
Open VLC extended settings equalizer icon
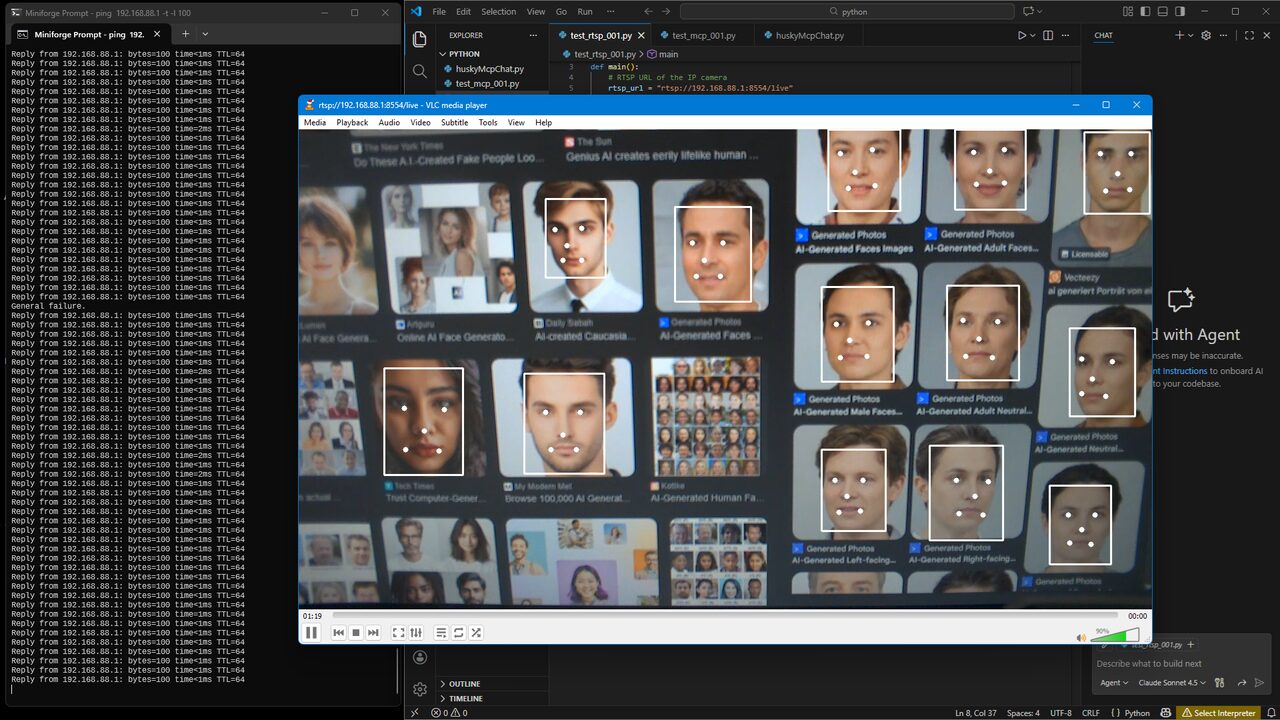point(416,633)
